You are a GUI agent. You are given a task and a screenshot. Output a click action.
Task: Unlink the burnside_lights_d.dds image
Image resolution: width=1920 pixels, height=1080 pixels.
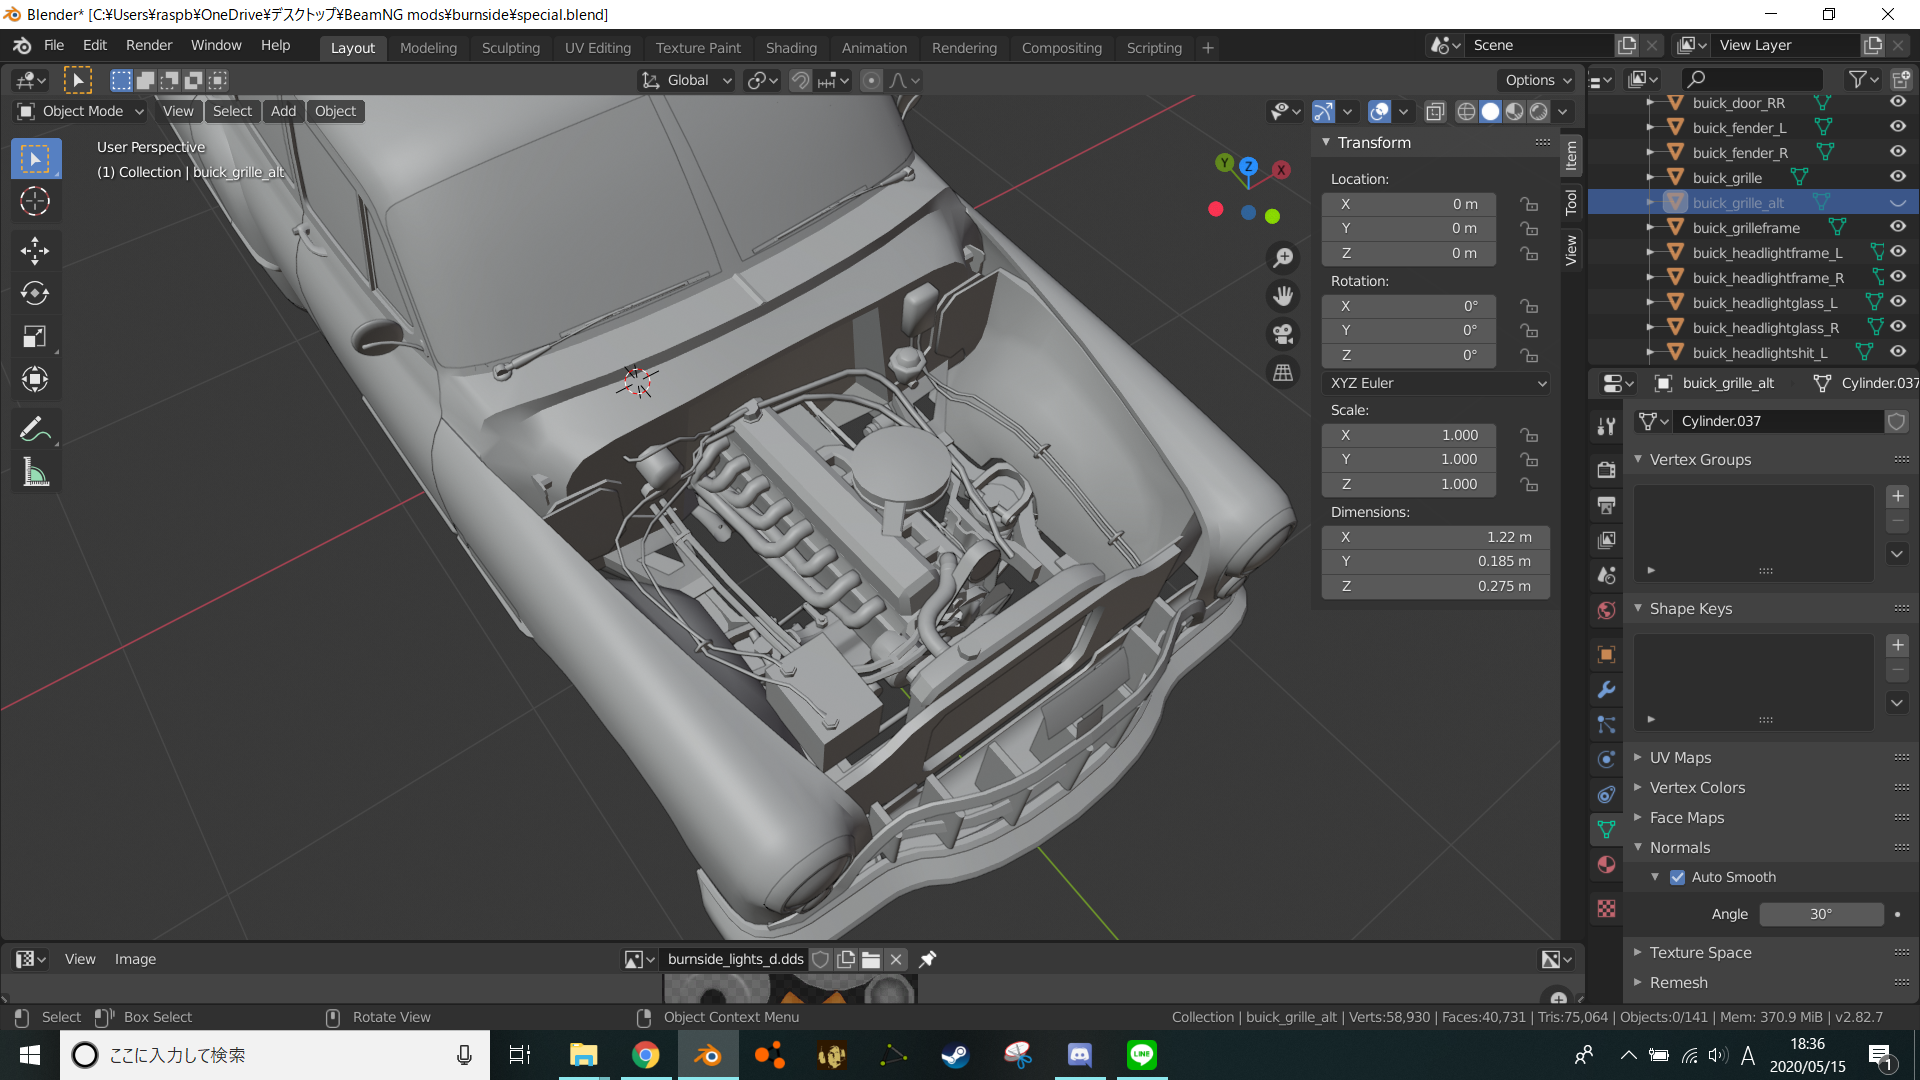point(896,959)
